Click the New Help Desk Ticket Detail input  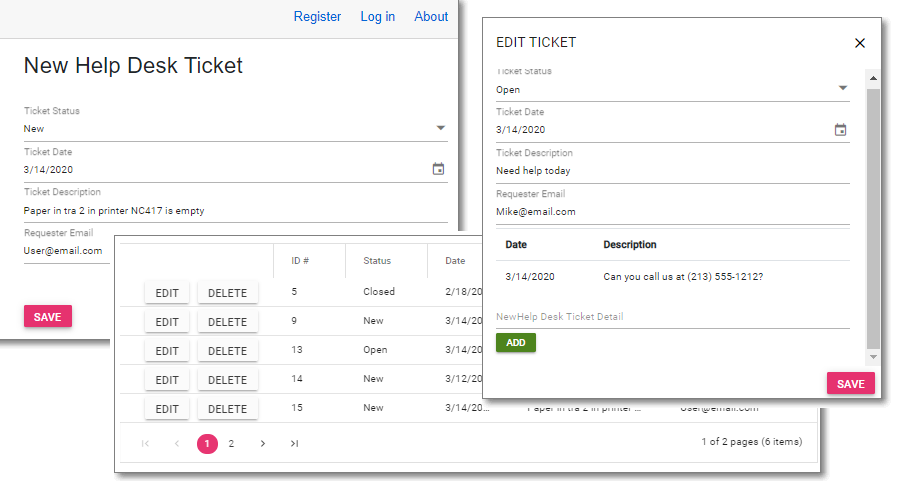(x=673, y=316)
